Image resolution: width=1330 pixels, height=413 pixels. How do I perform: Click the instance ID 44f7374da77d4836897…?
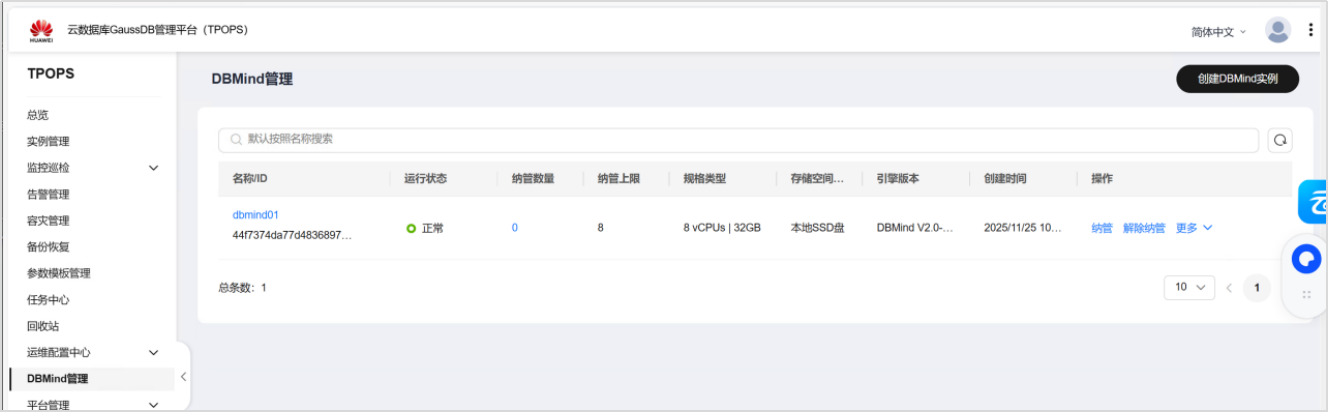tap(292, 236)
